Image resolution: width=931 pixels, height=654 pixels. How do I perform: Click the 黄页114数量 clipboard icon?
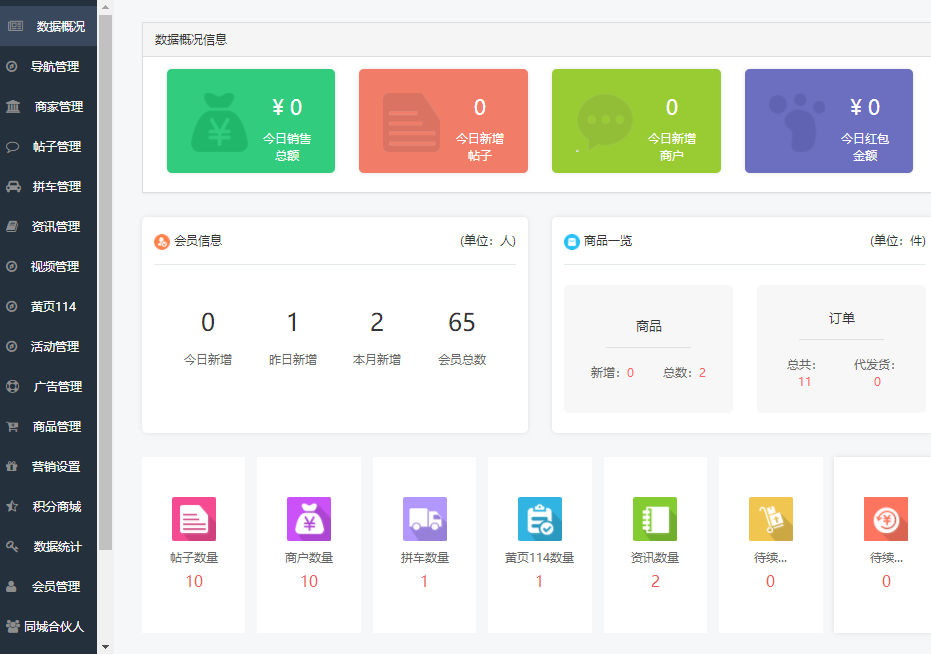tap(540, 519)
